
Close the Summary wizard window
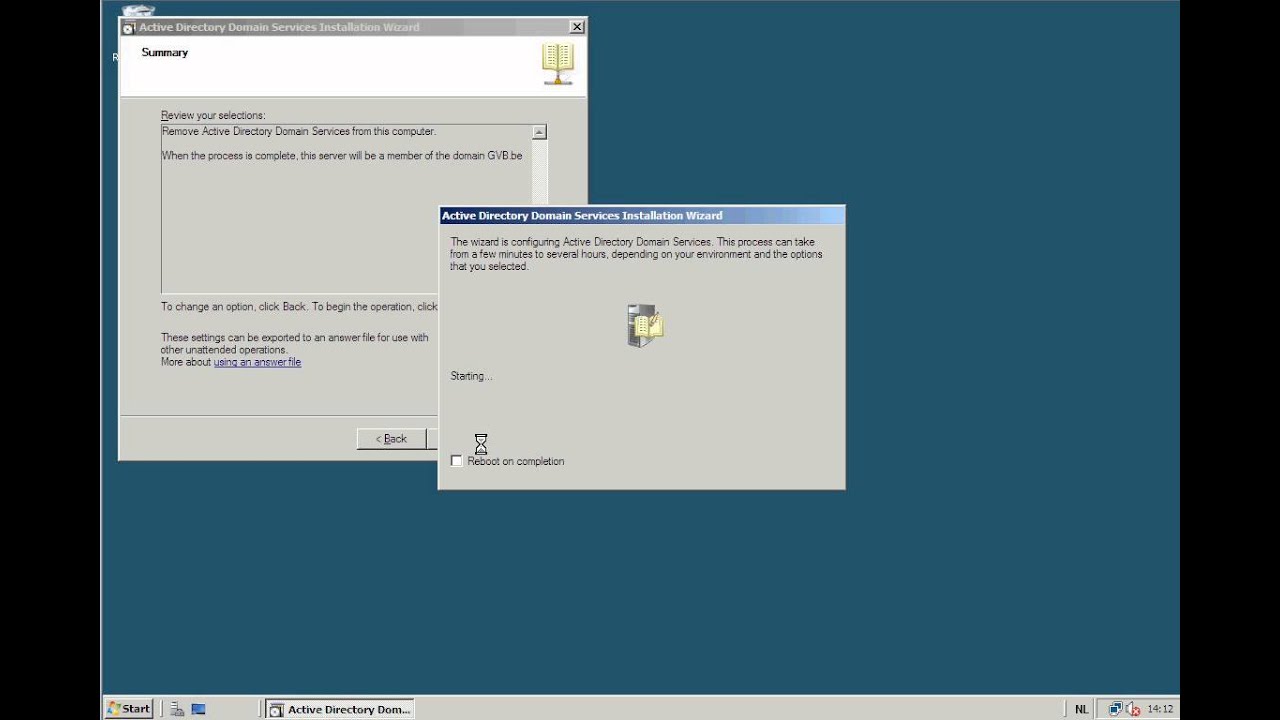point(576,27)
